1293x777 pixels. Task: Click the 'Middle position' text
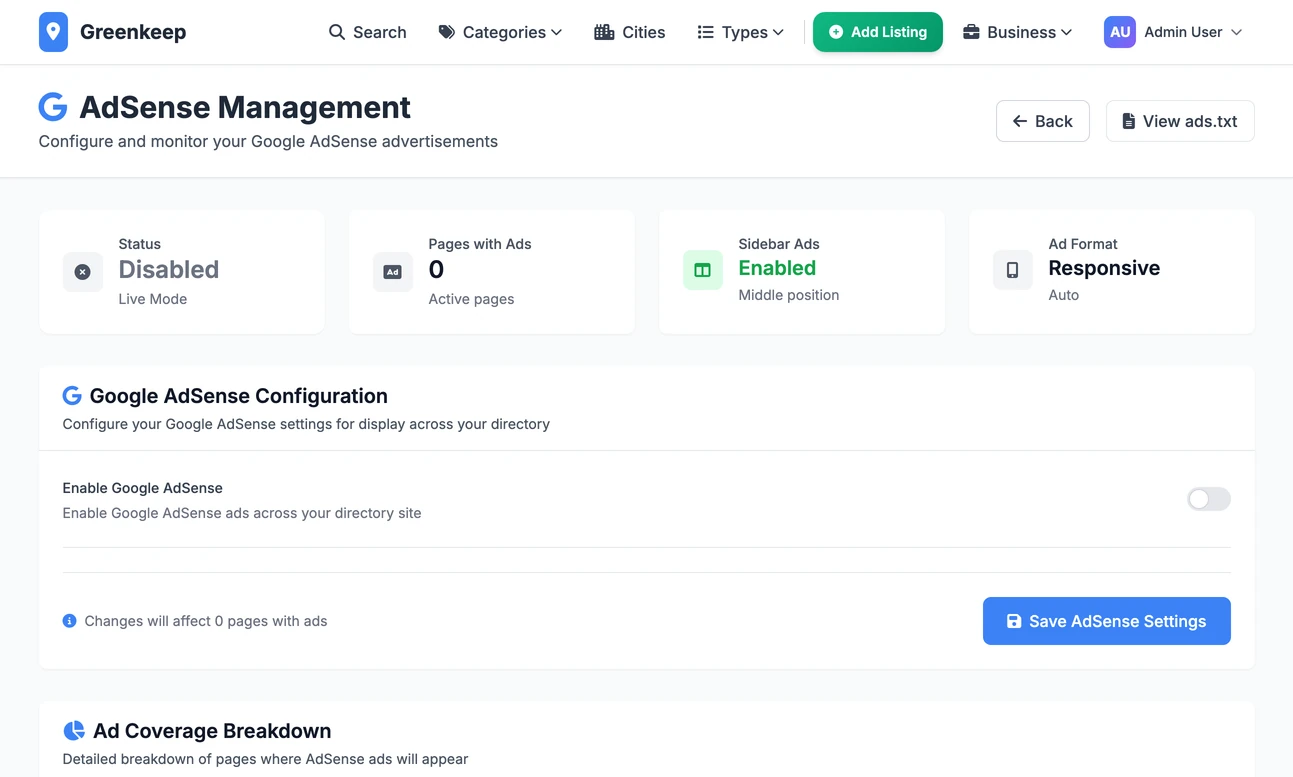[x=789, y=295]
